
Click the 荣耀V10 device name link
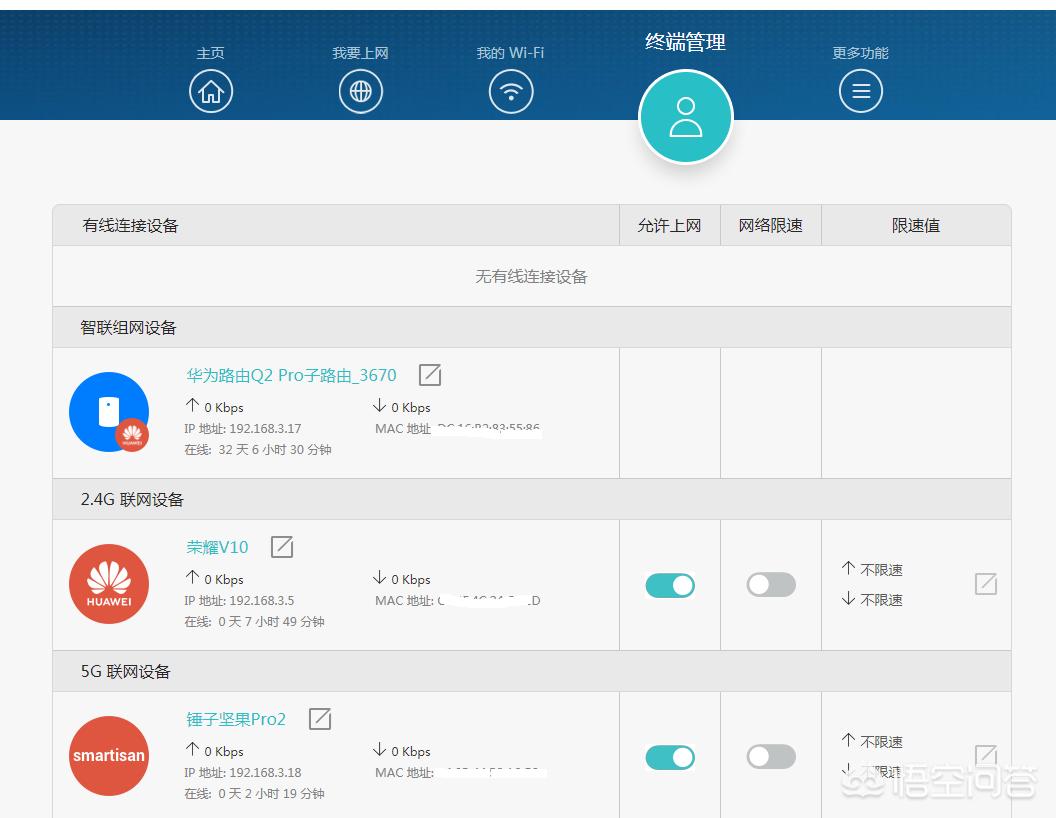[217, 547]
